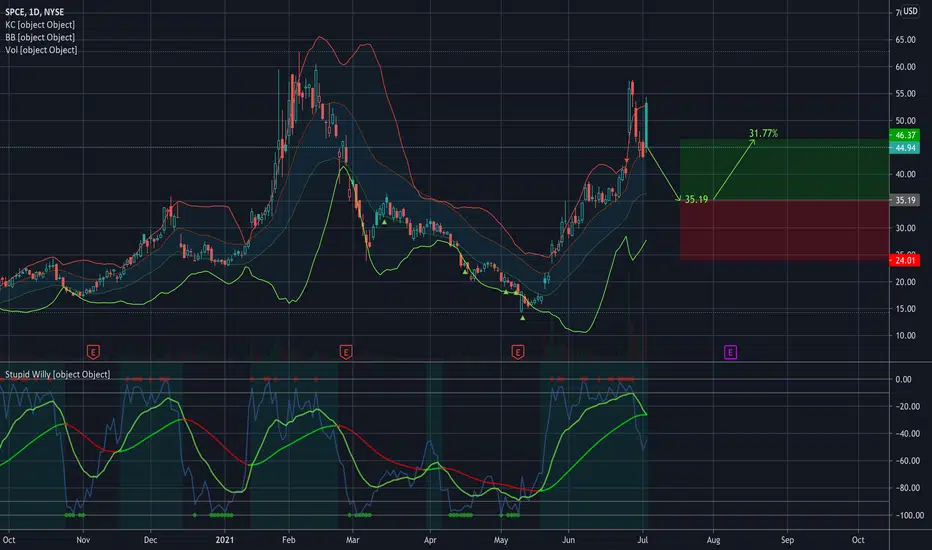Select the Stupid Willy indicator legend
Viewport: 932px width, 550px height.
click(x=58, y=375)
